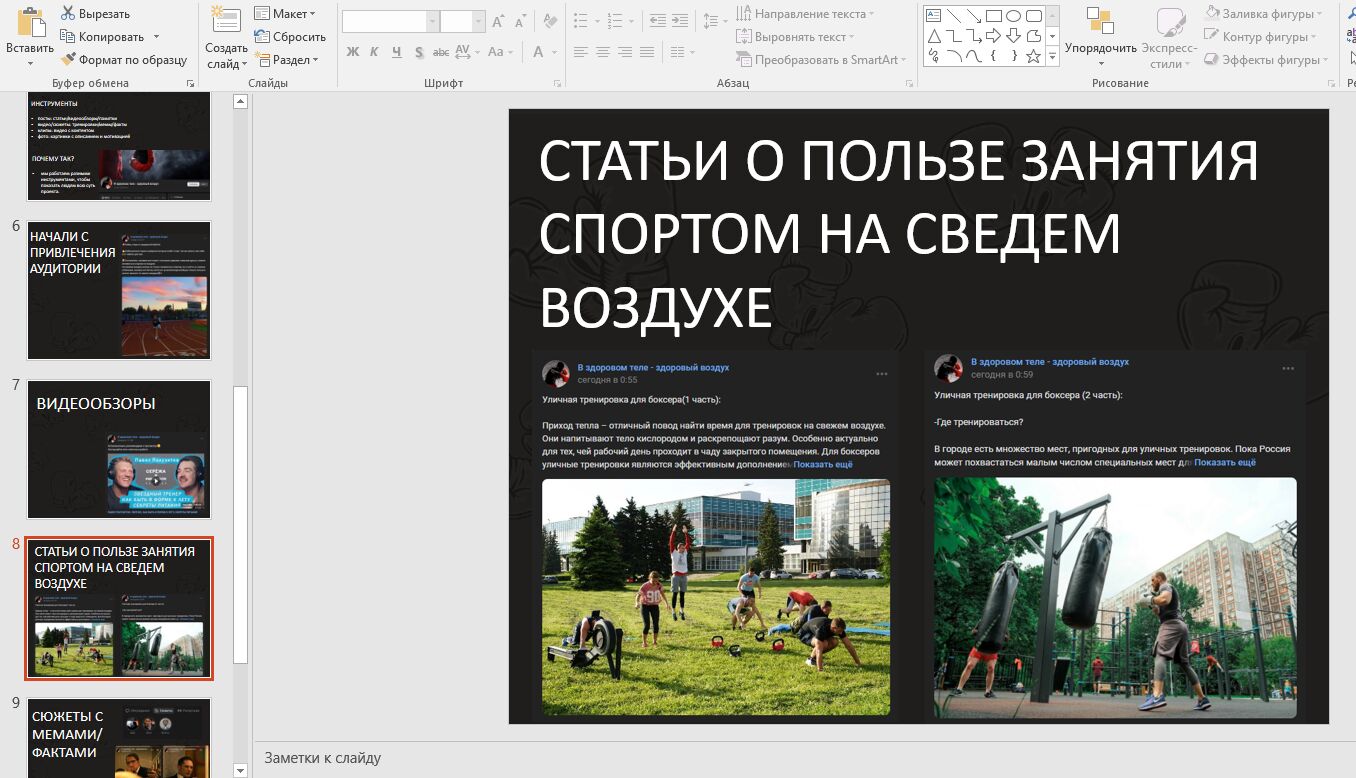Decrease font size with the smaller A button
The height and width of the screenshot is (778, 1356).
(x=521, y=22)
